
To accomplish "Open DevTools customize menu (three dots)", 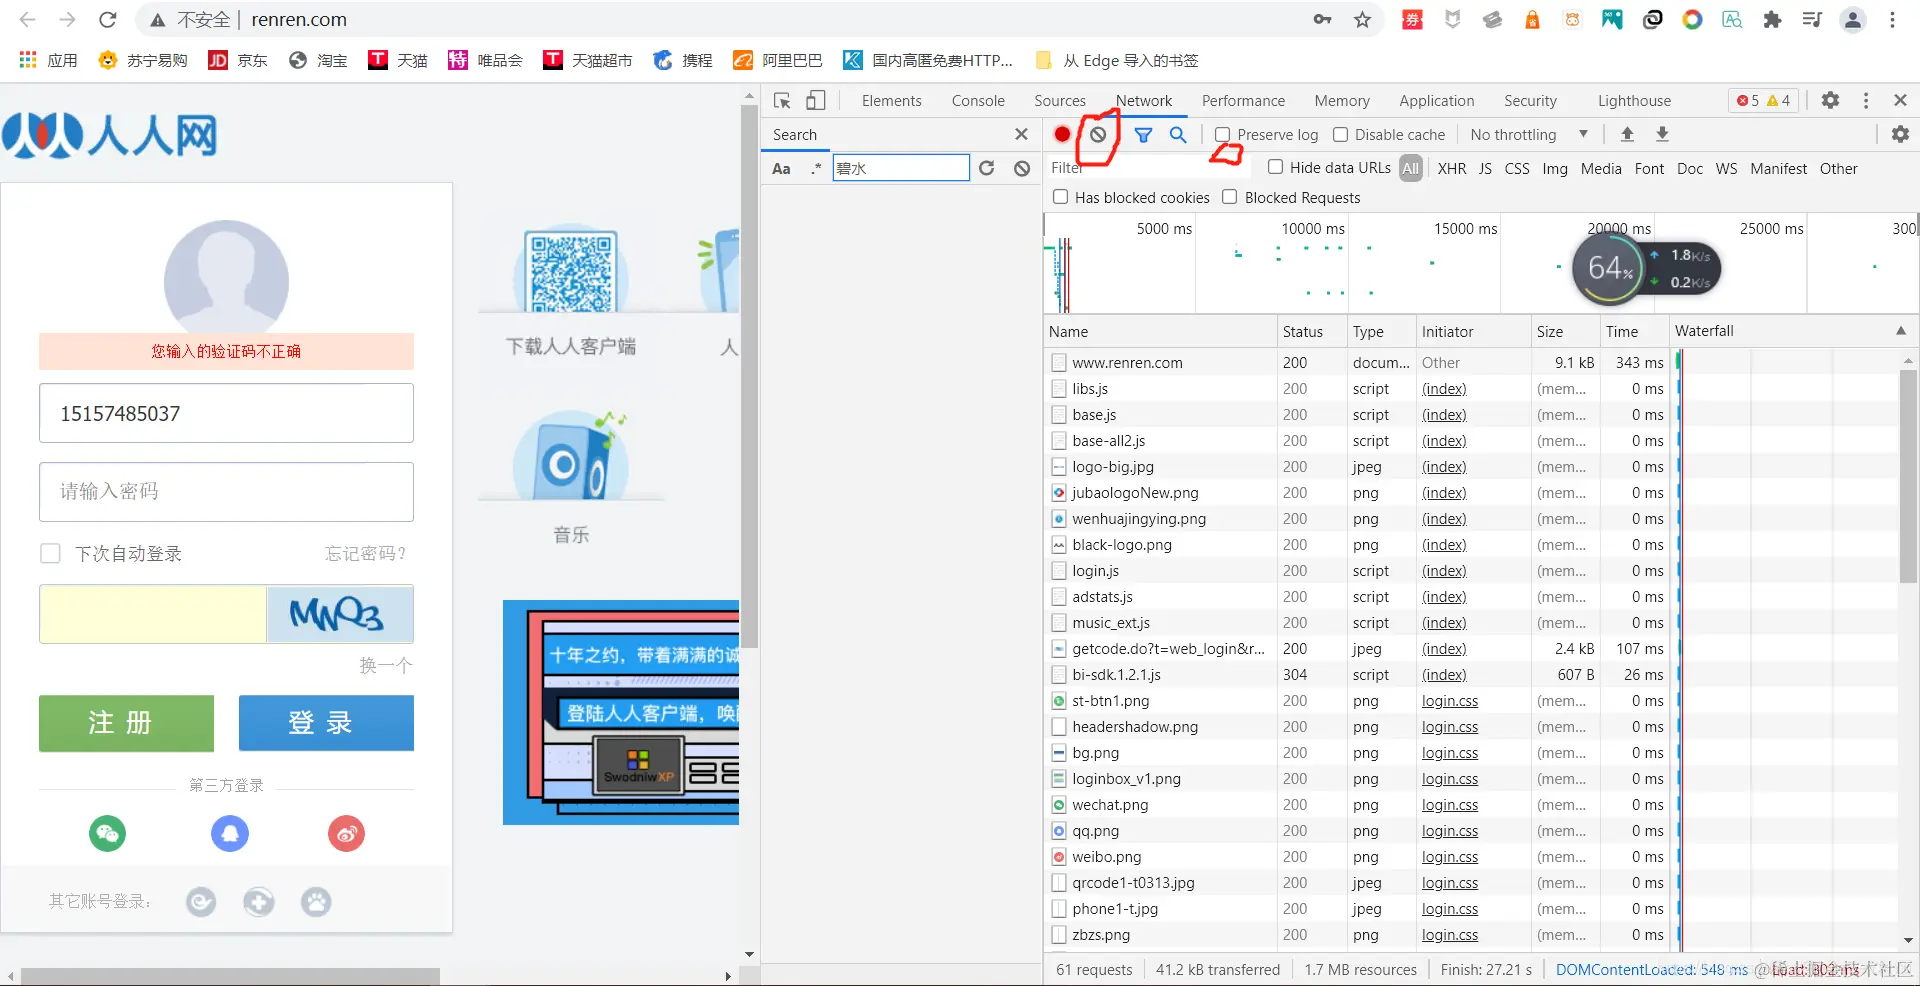I will tap(1866, 100).
